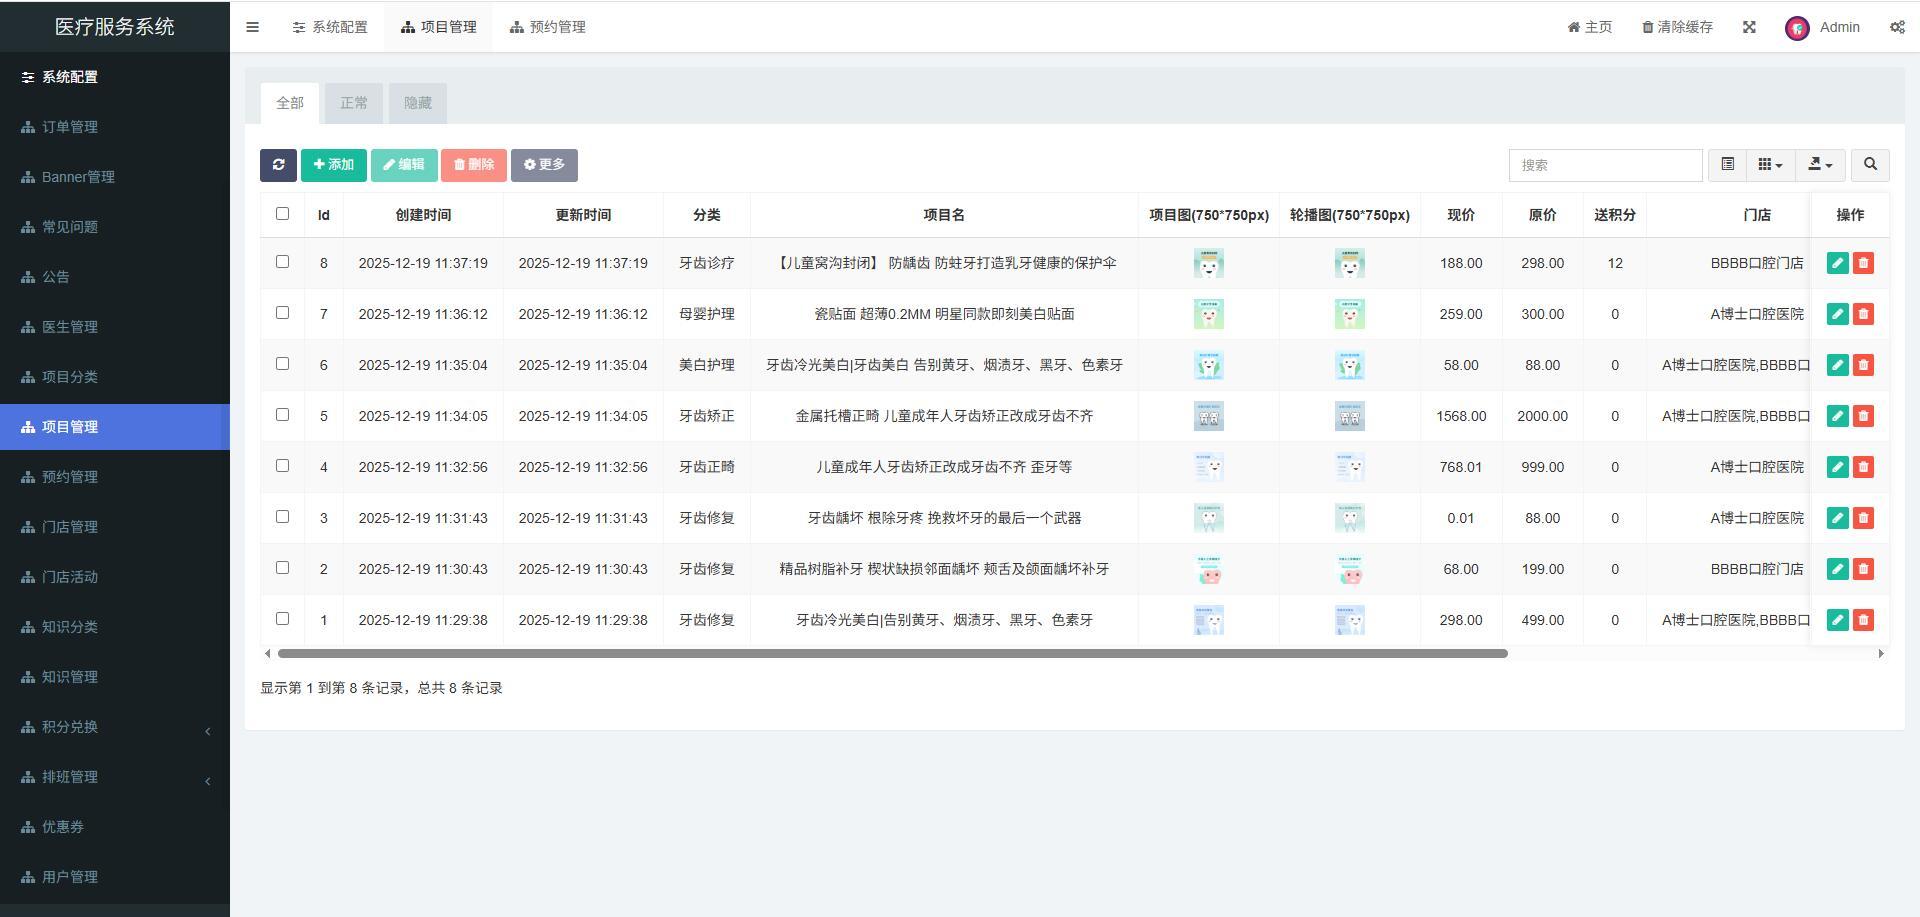This screenshot has height=917, width=1920.
Task: Click the refresh table icon button
Action: [278, 165]
